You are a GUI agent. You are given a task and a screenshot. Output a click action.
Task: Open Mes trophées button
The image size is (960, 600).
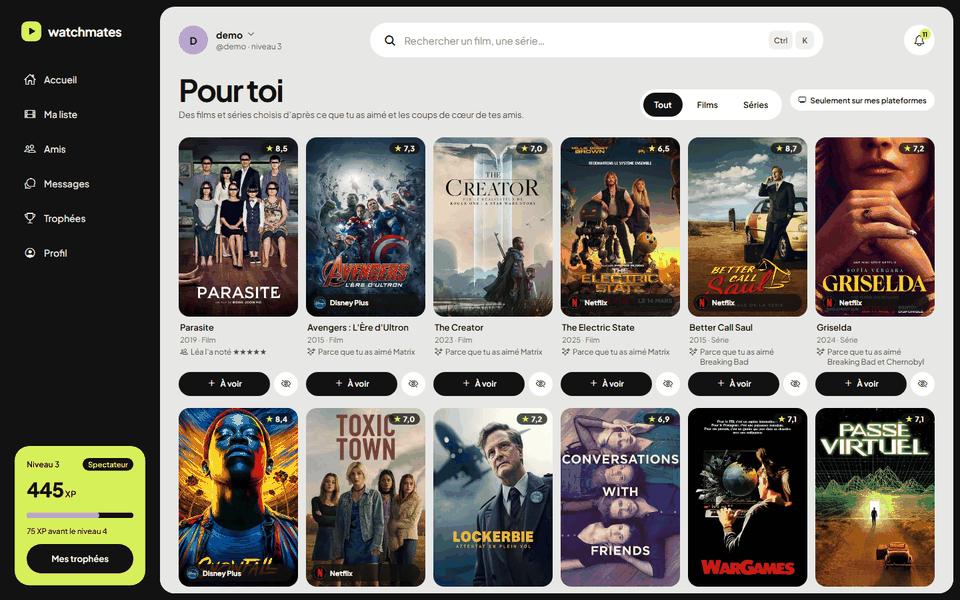(x=80, y=559)
